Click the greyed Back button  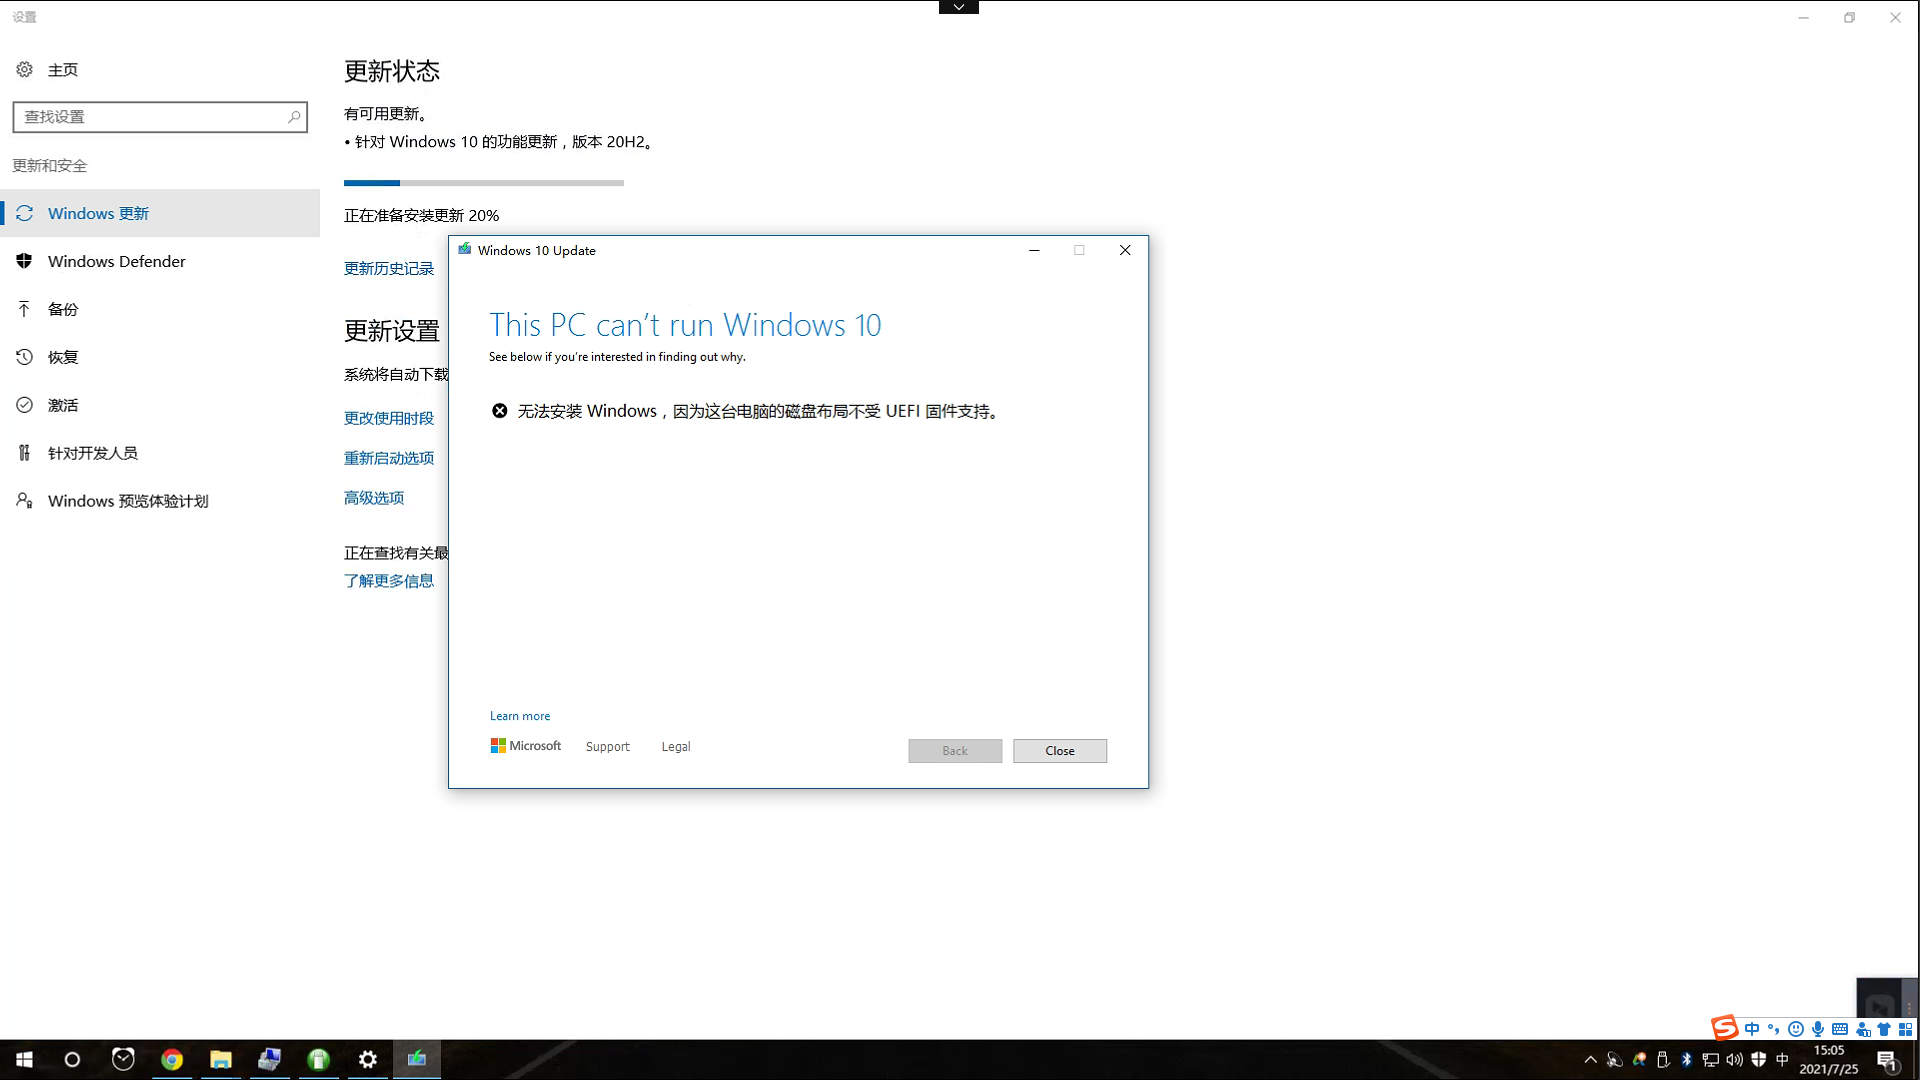[x=955, y=751]
